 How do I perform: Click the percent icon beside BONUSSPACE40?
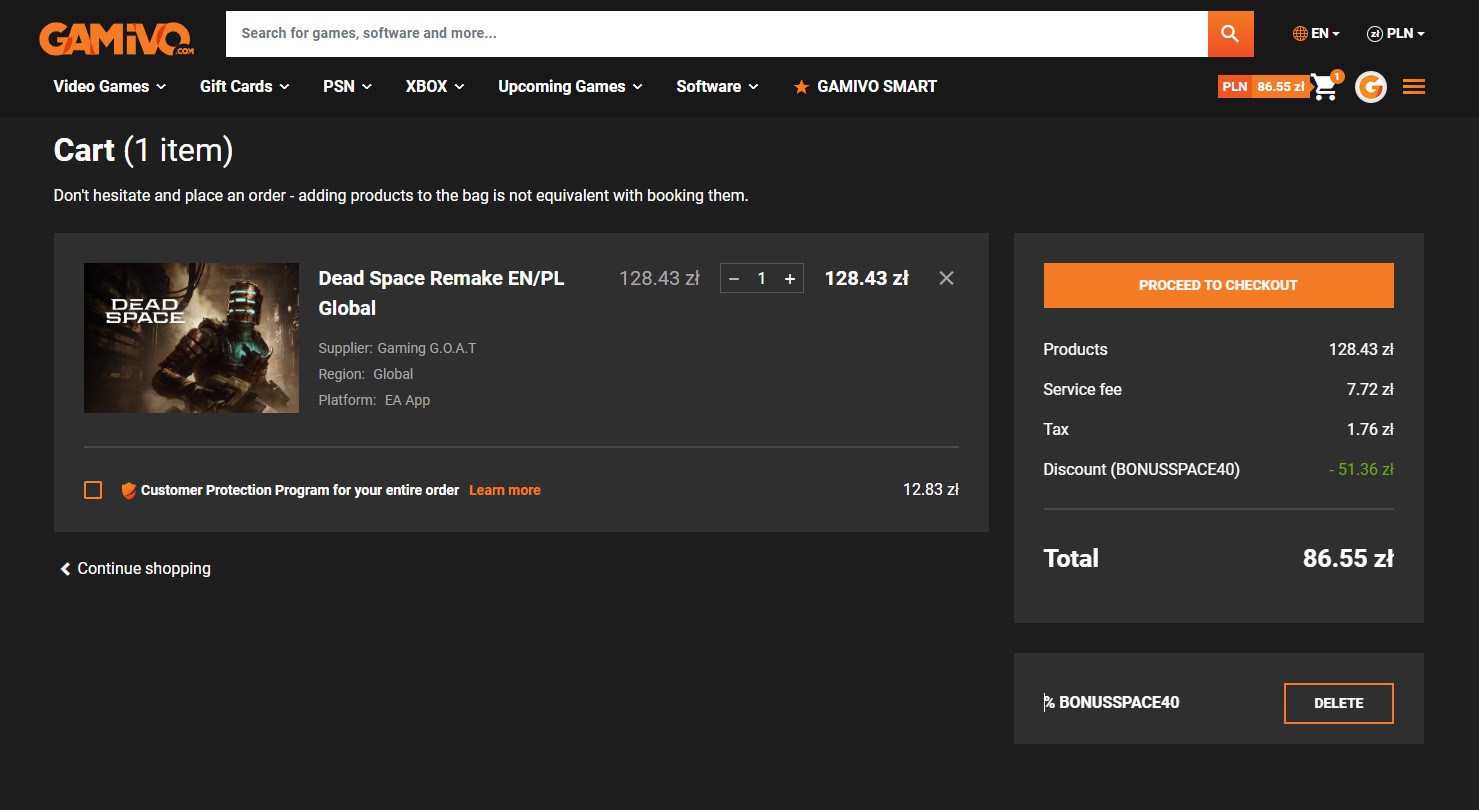click(x=1049, y=702)
